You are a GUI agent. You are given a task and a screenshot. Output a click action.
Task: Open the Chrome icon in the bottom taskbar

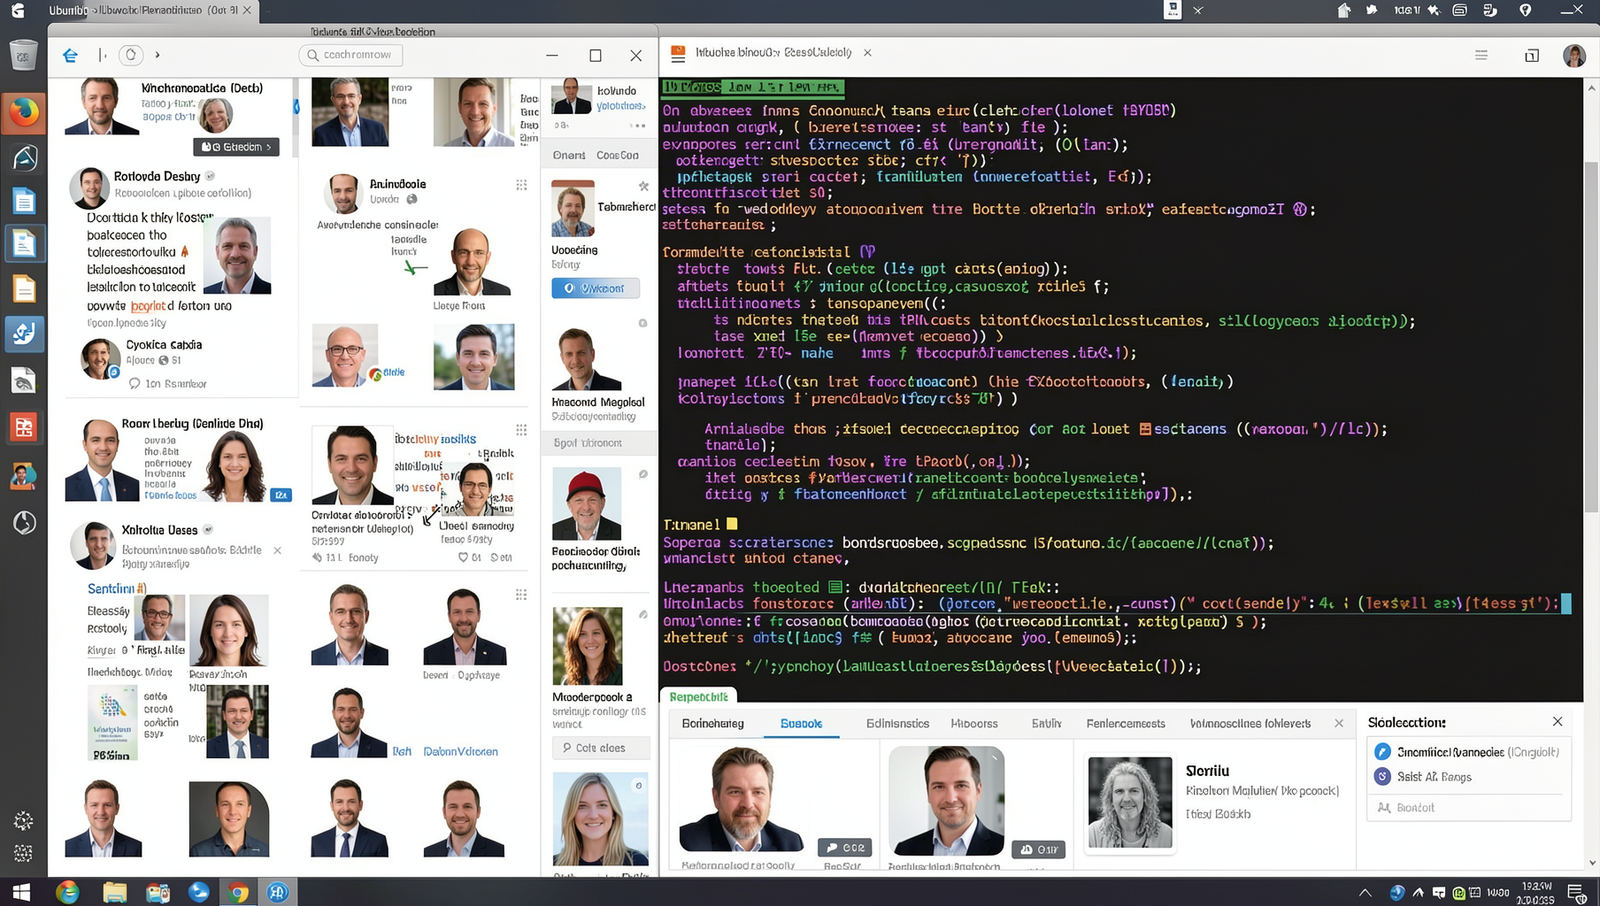[x=238, y=892]
